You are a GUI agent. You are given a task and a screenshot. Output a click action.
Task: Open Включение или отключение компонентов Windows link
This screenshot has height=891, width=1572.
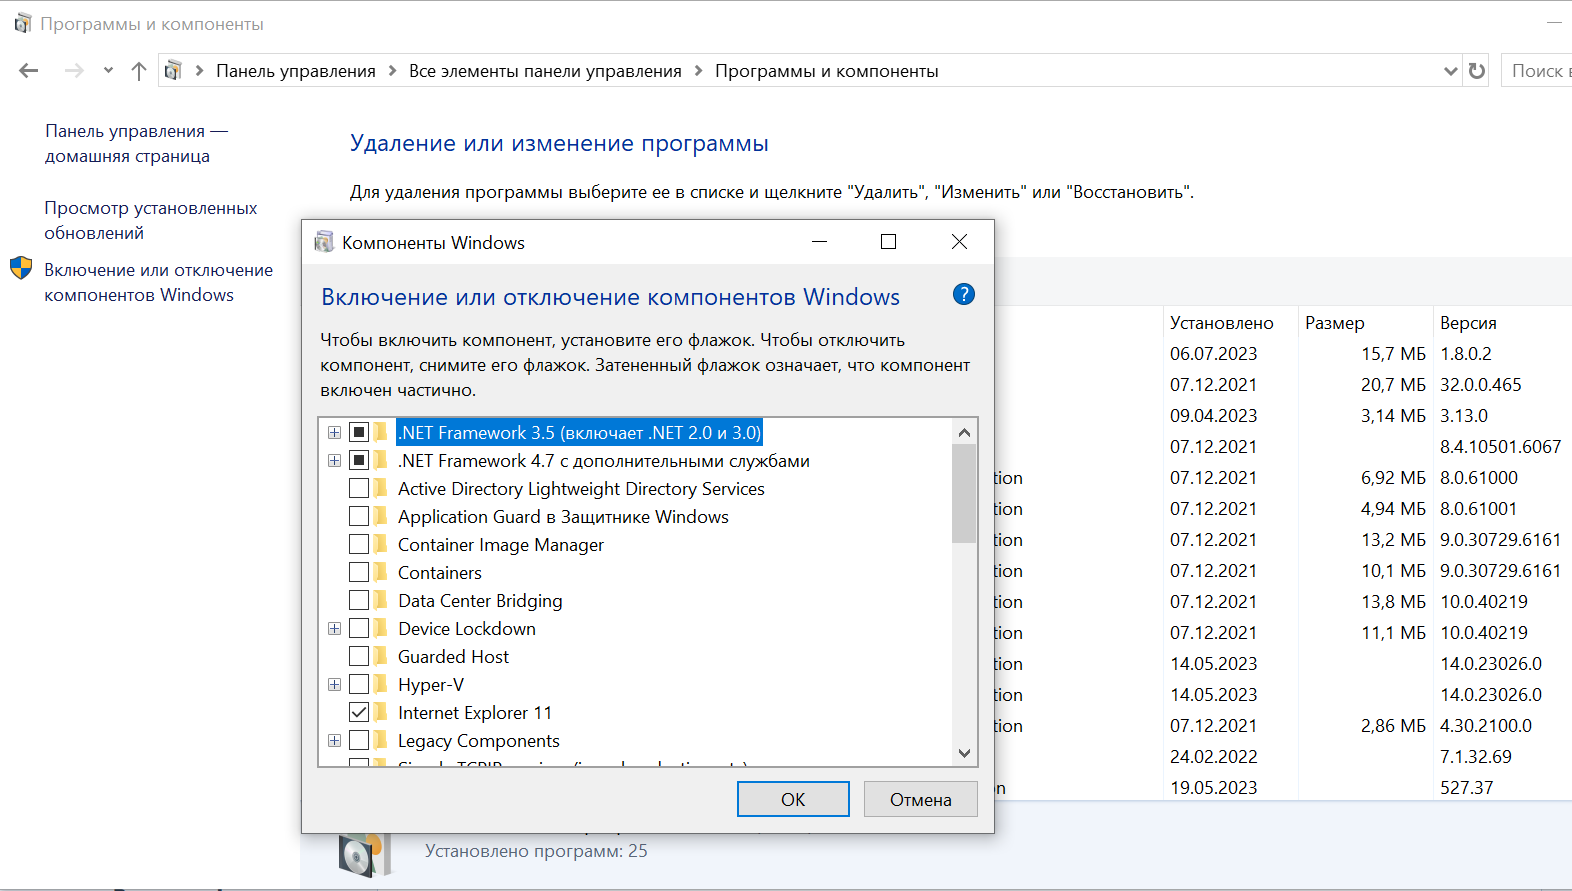[x=158, y=282]
